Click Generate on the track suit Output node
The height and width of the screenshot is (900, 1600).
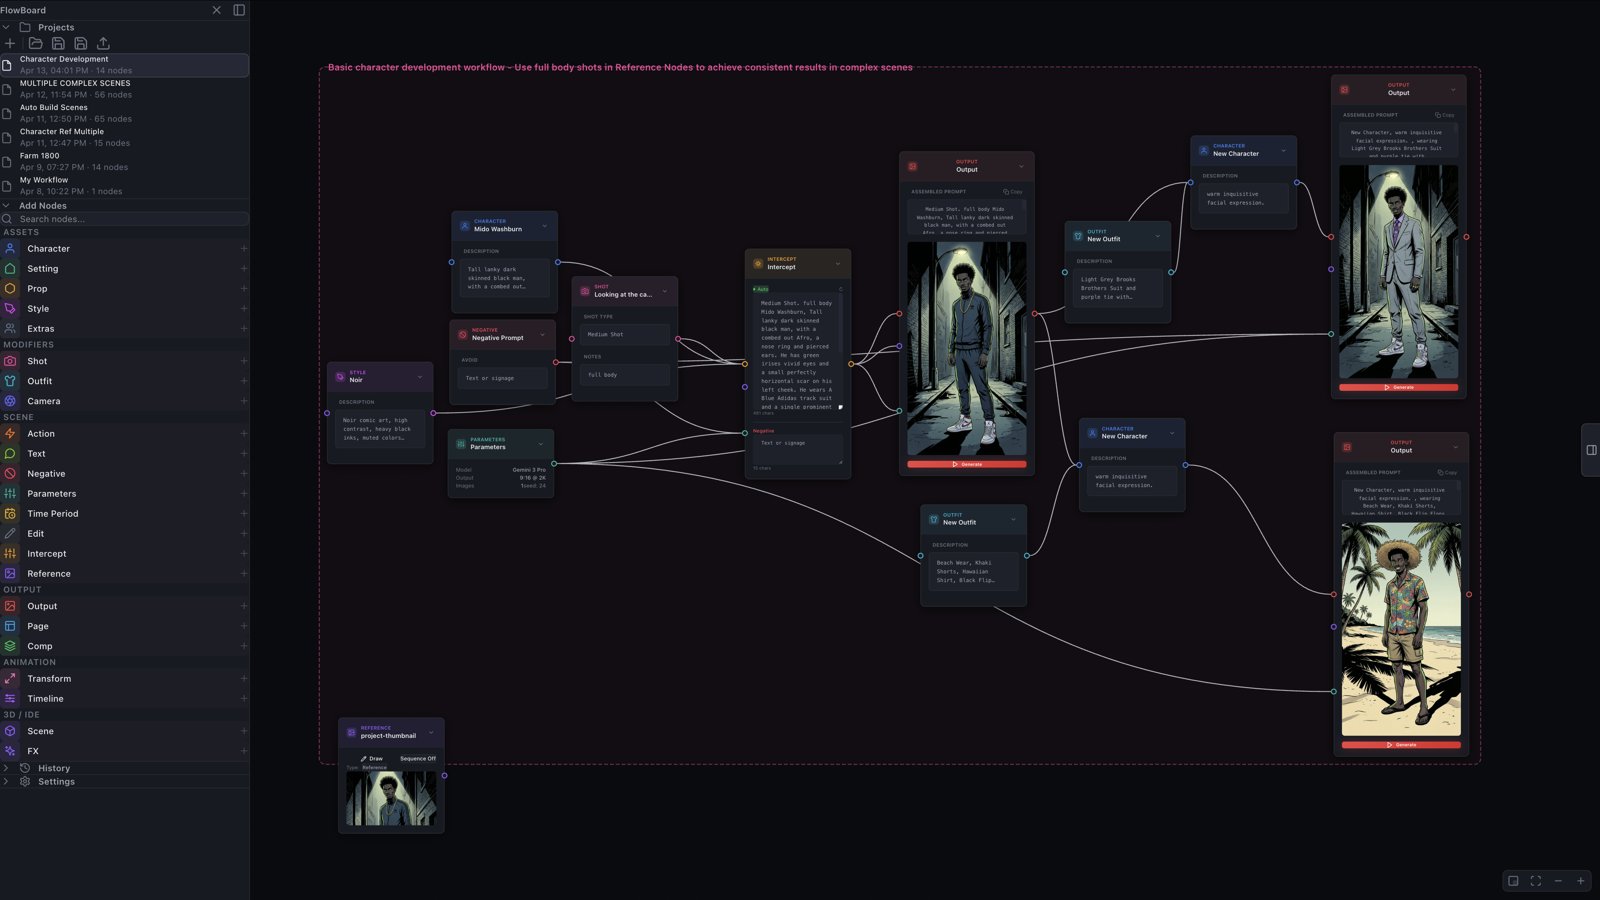click(967, 464)
